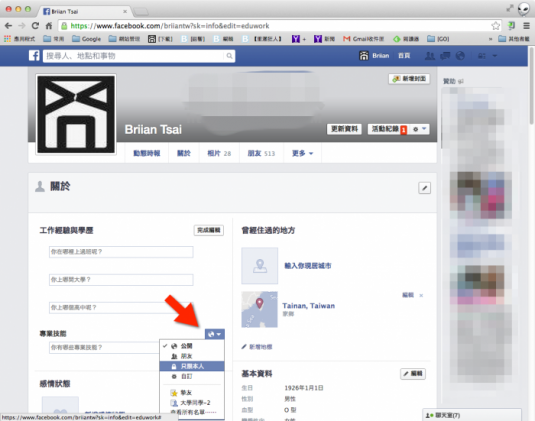535x421 pixels.
Task: Click the workplace input field
Action: click(121, 252)
